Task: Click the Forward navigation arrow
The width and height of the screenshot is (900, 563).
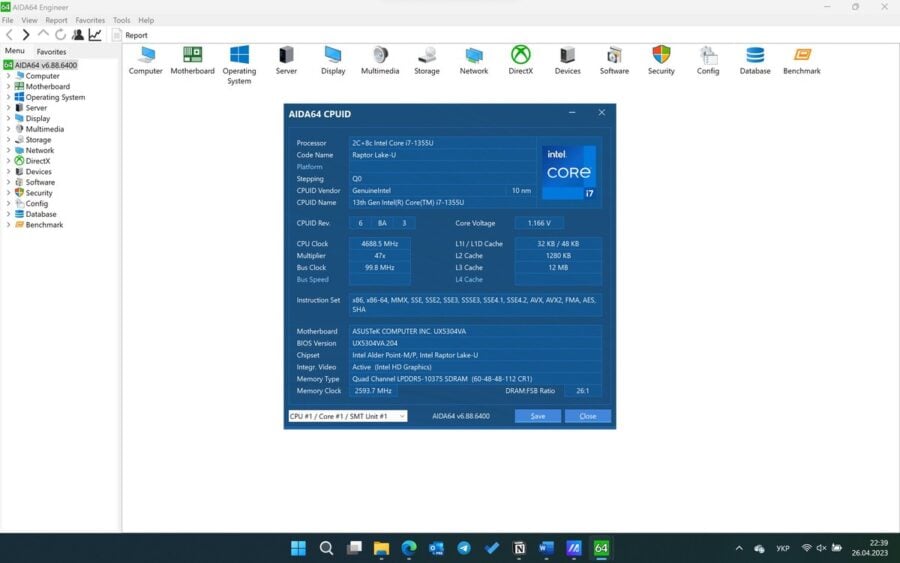Action: tap(26, 35)
